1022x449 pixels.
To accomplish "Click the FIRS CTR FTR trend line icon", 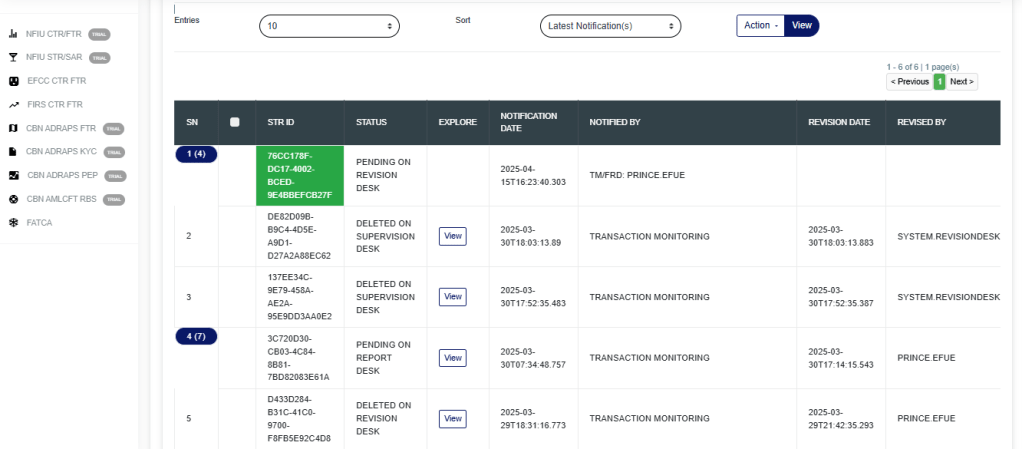I will tap(13, 104).
